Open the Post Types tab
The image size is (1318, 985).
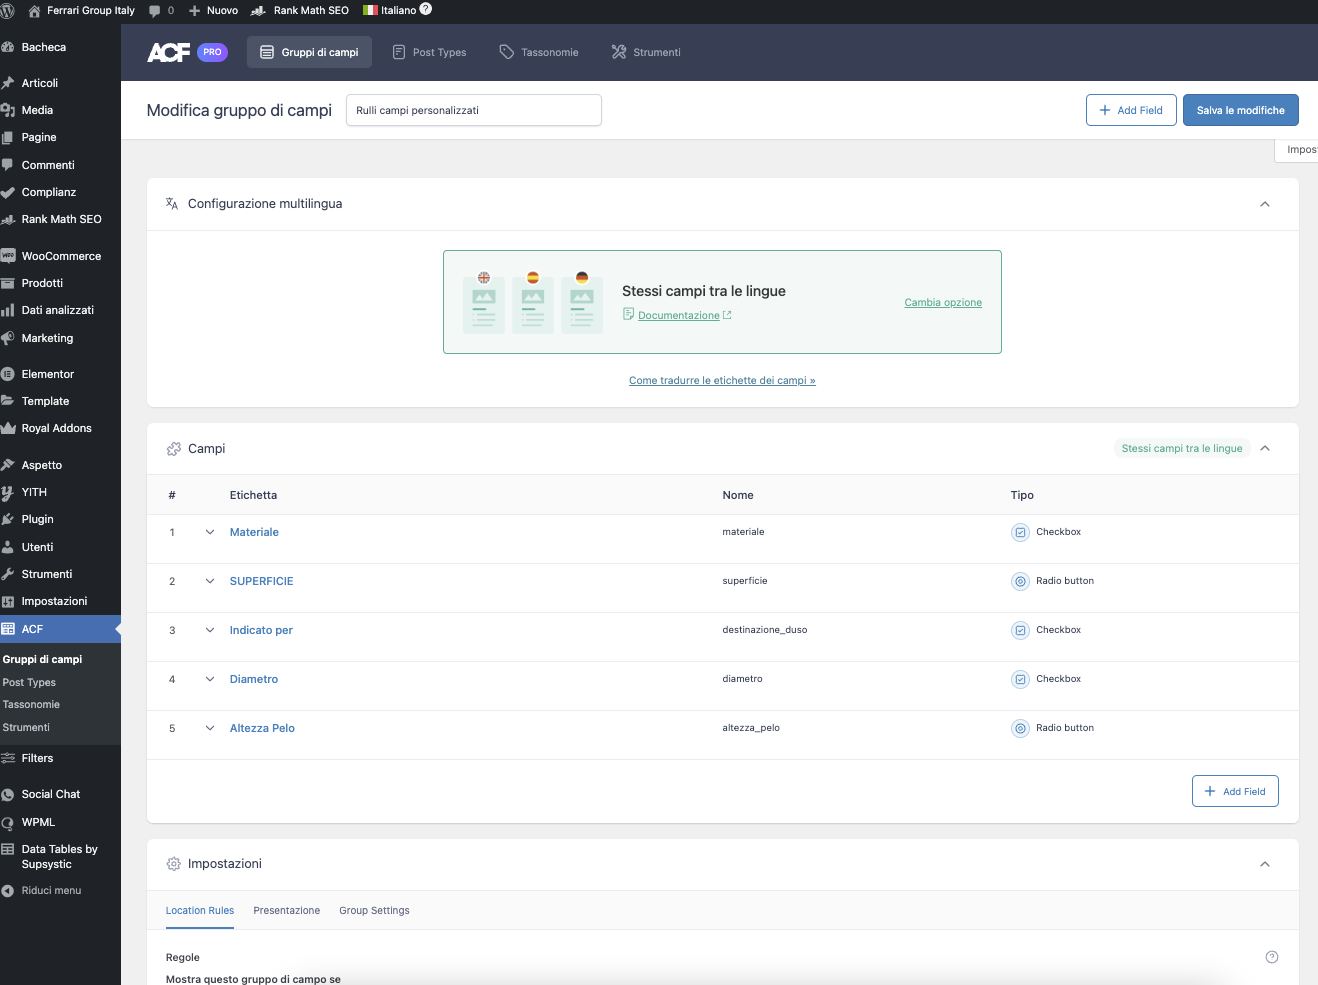point(429,52)
